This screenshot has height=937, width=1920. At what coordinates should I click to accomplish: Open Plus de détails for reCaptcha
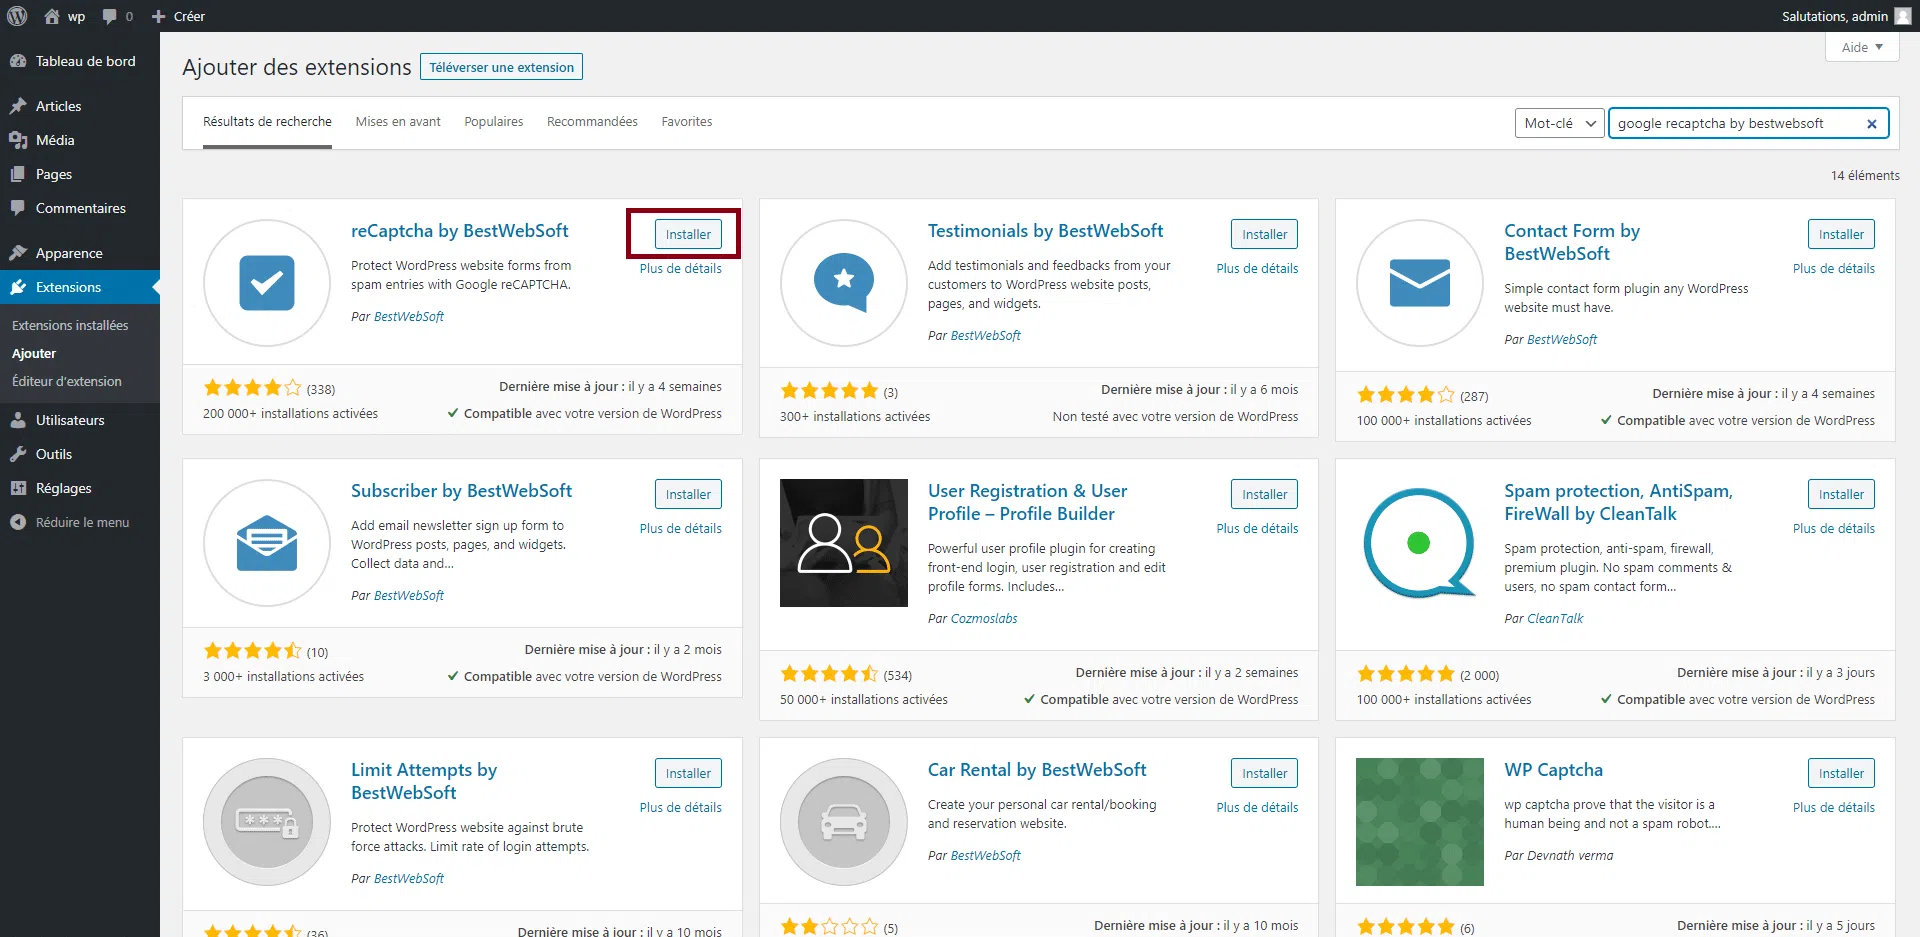[681, 269]
